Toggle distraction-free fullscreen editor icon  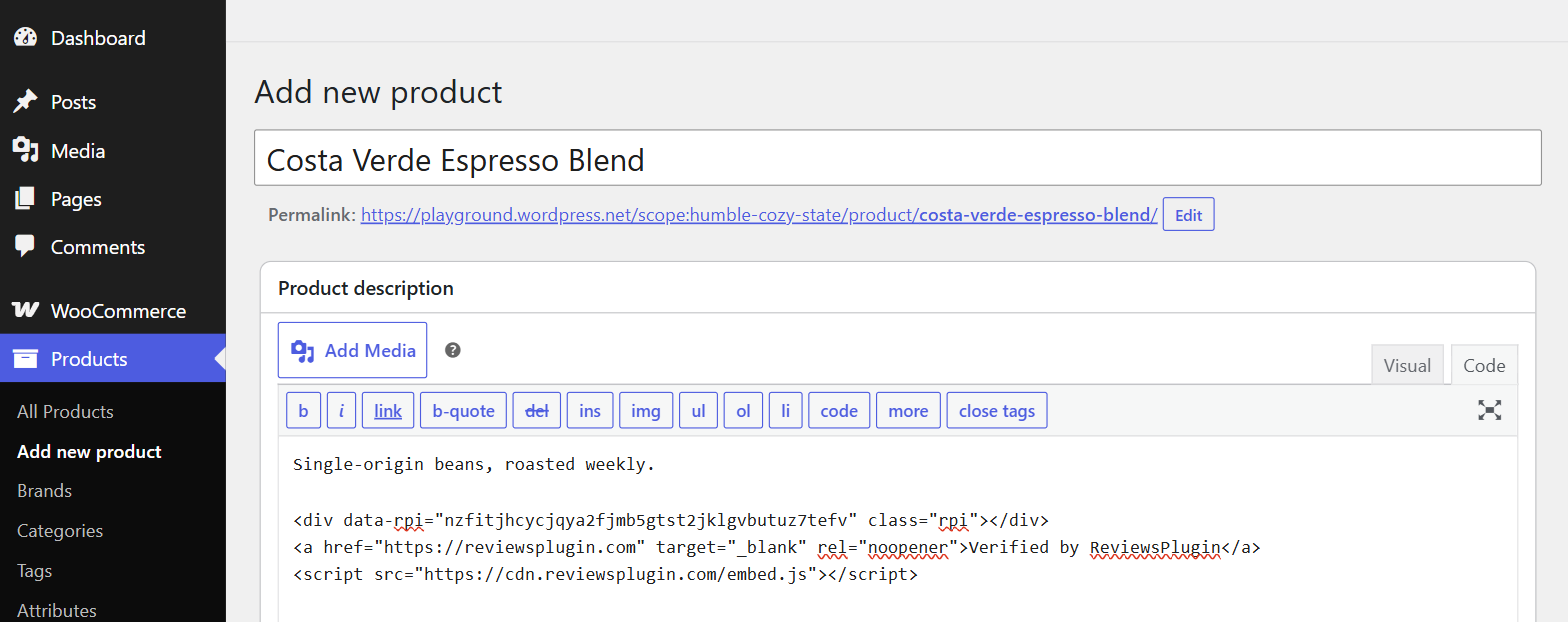tap(1490, 410)
